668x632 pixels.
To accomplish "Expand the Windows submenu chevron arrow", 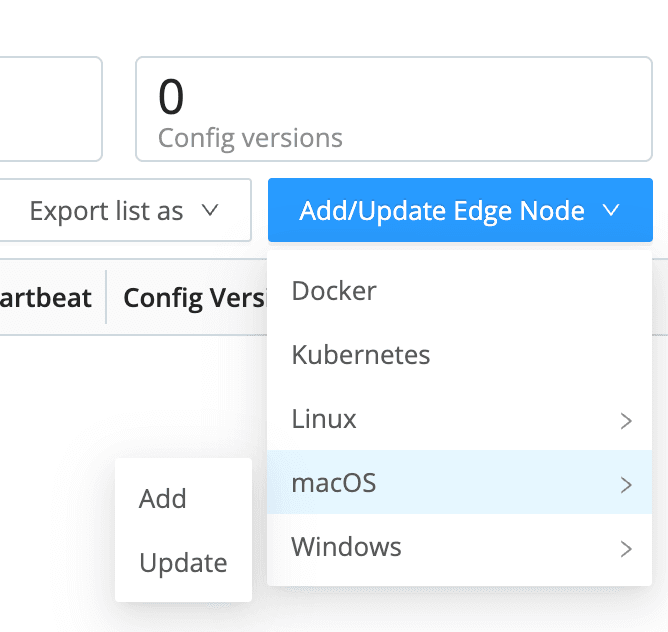I will point(626,549).
